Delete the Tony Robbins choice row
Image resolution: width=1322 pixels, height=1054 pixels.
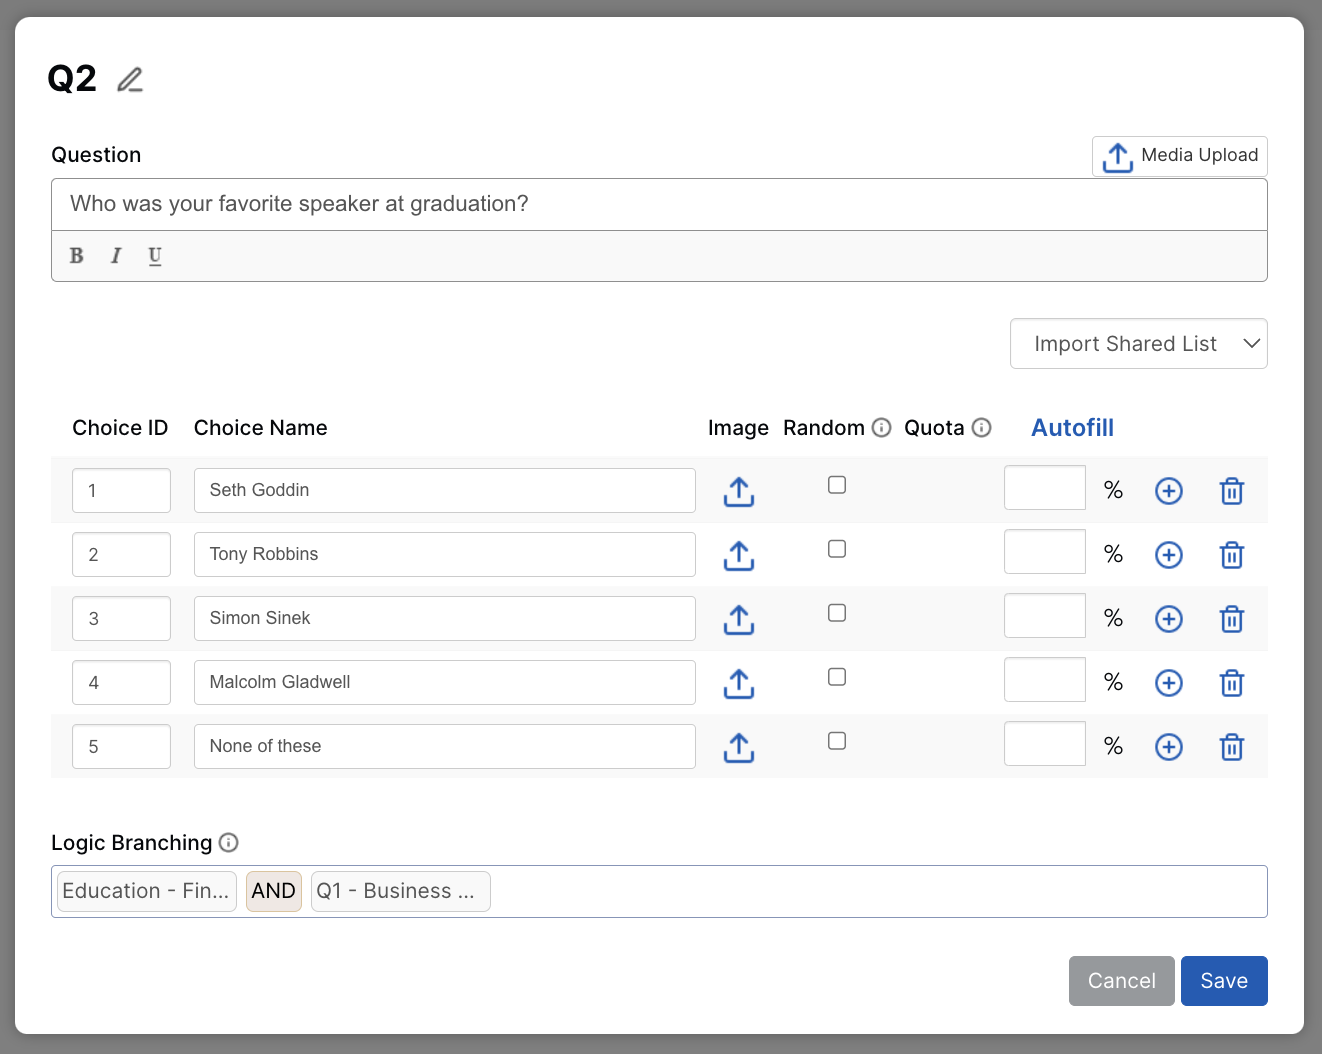point(1231,555)
